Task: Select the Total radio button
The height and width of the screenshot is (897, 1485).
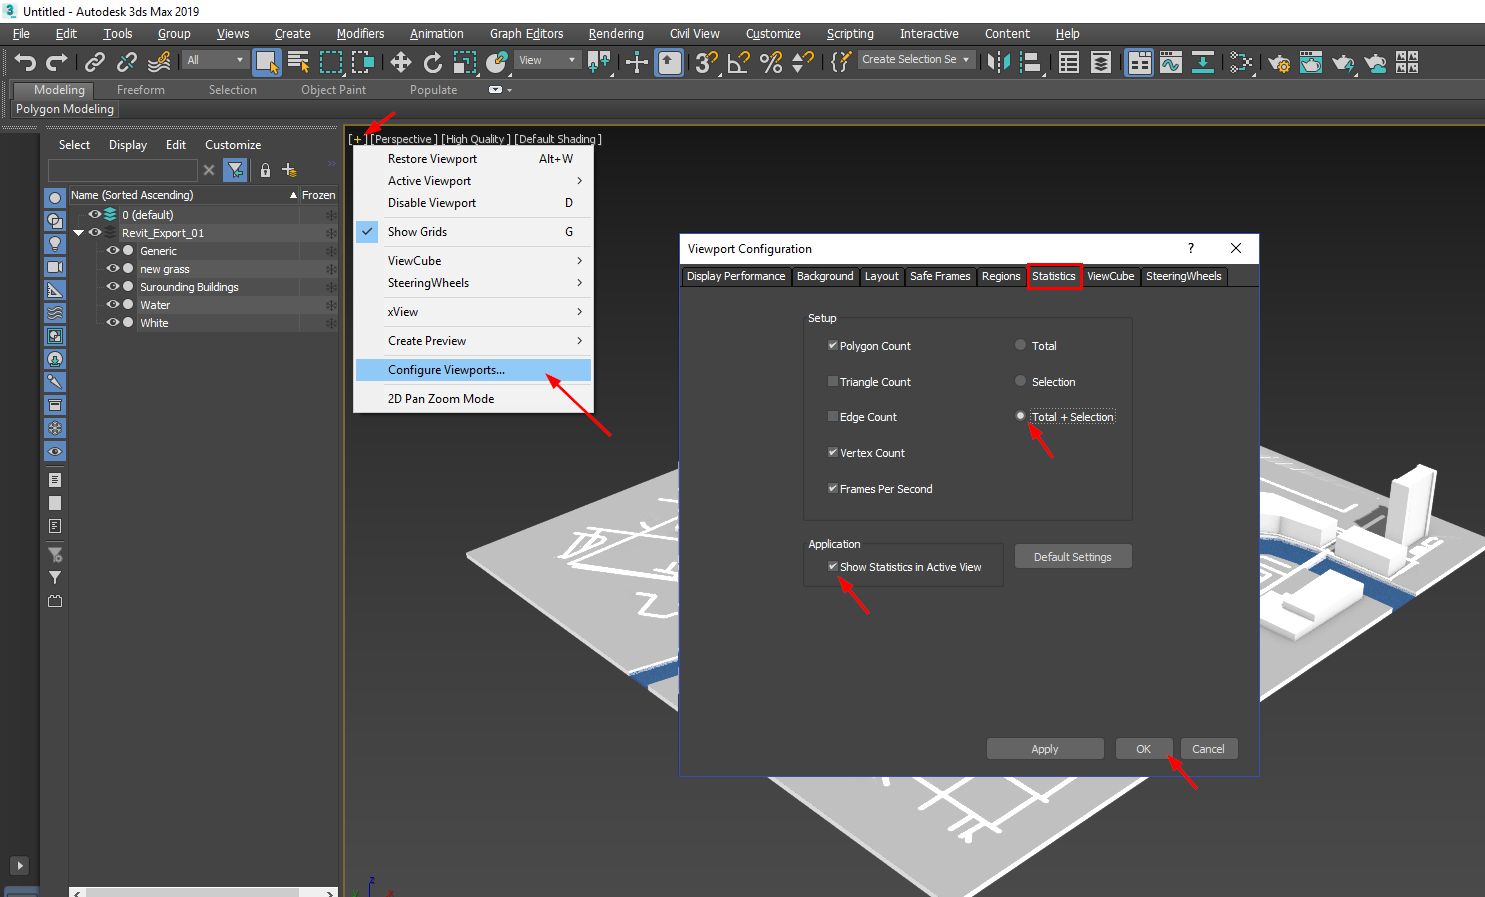Action: pyautogui.click(x=1020, y=345)
